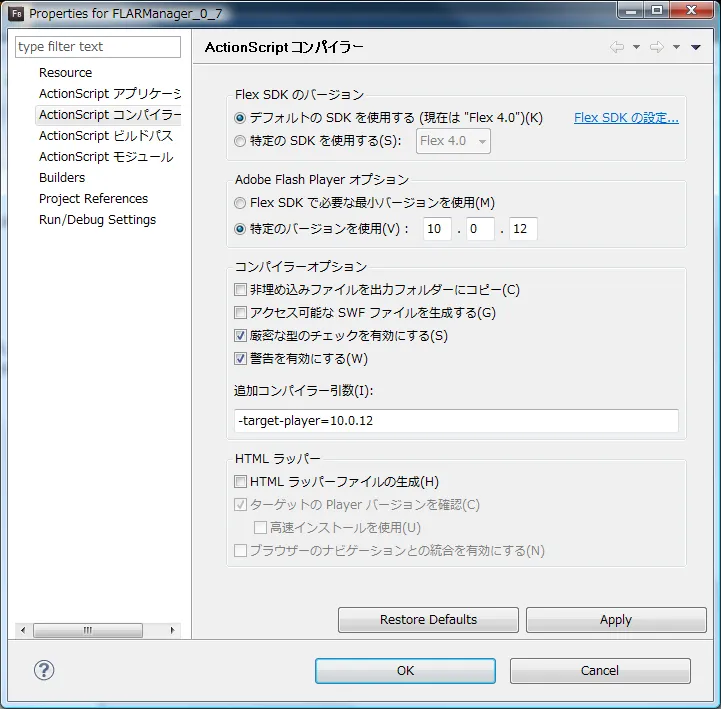The width and height of the screenshot is (721, 709).
Task: Enable HTML wrapper file generation checkbox (H)
Action: tap(240, 481)
